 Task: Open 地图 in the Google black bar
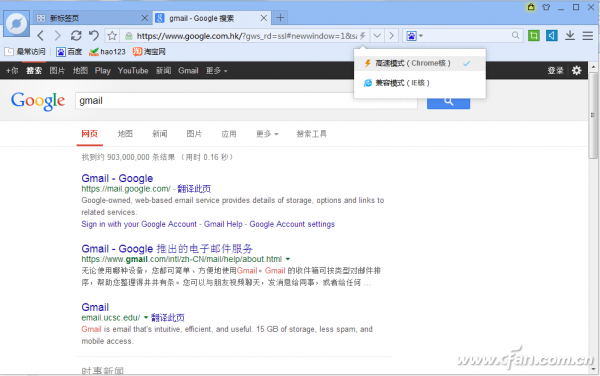point(80,71)
